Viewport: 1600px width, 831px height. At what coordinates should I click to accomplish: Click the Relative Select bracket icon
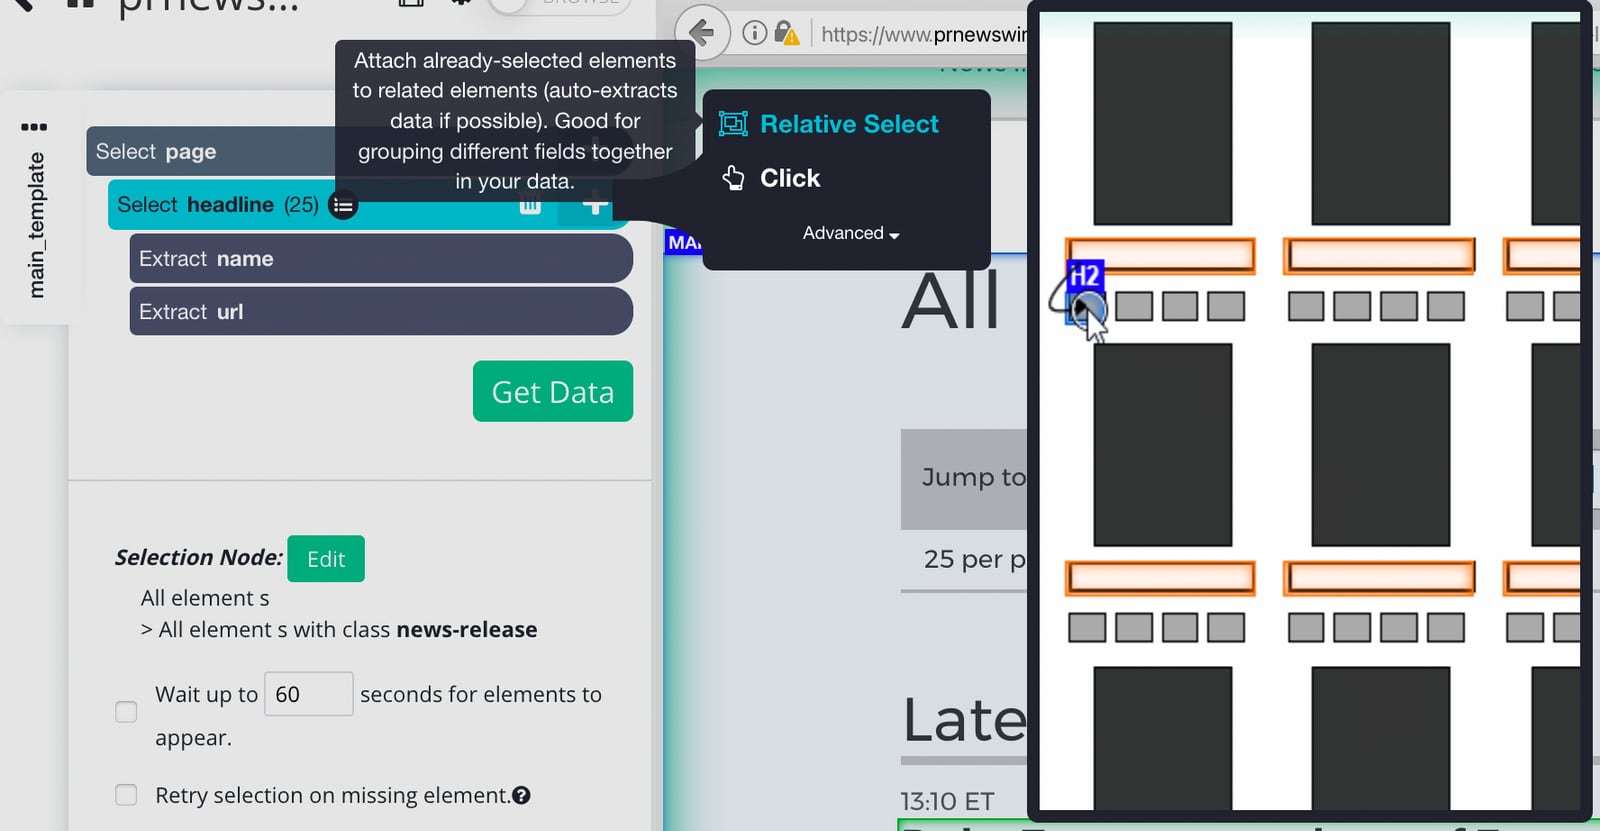click(x=733, y=124)
